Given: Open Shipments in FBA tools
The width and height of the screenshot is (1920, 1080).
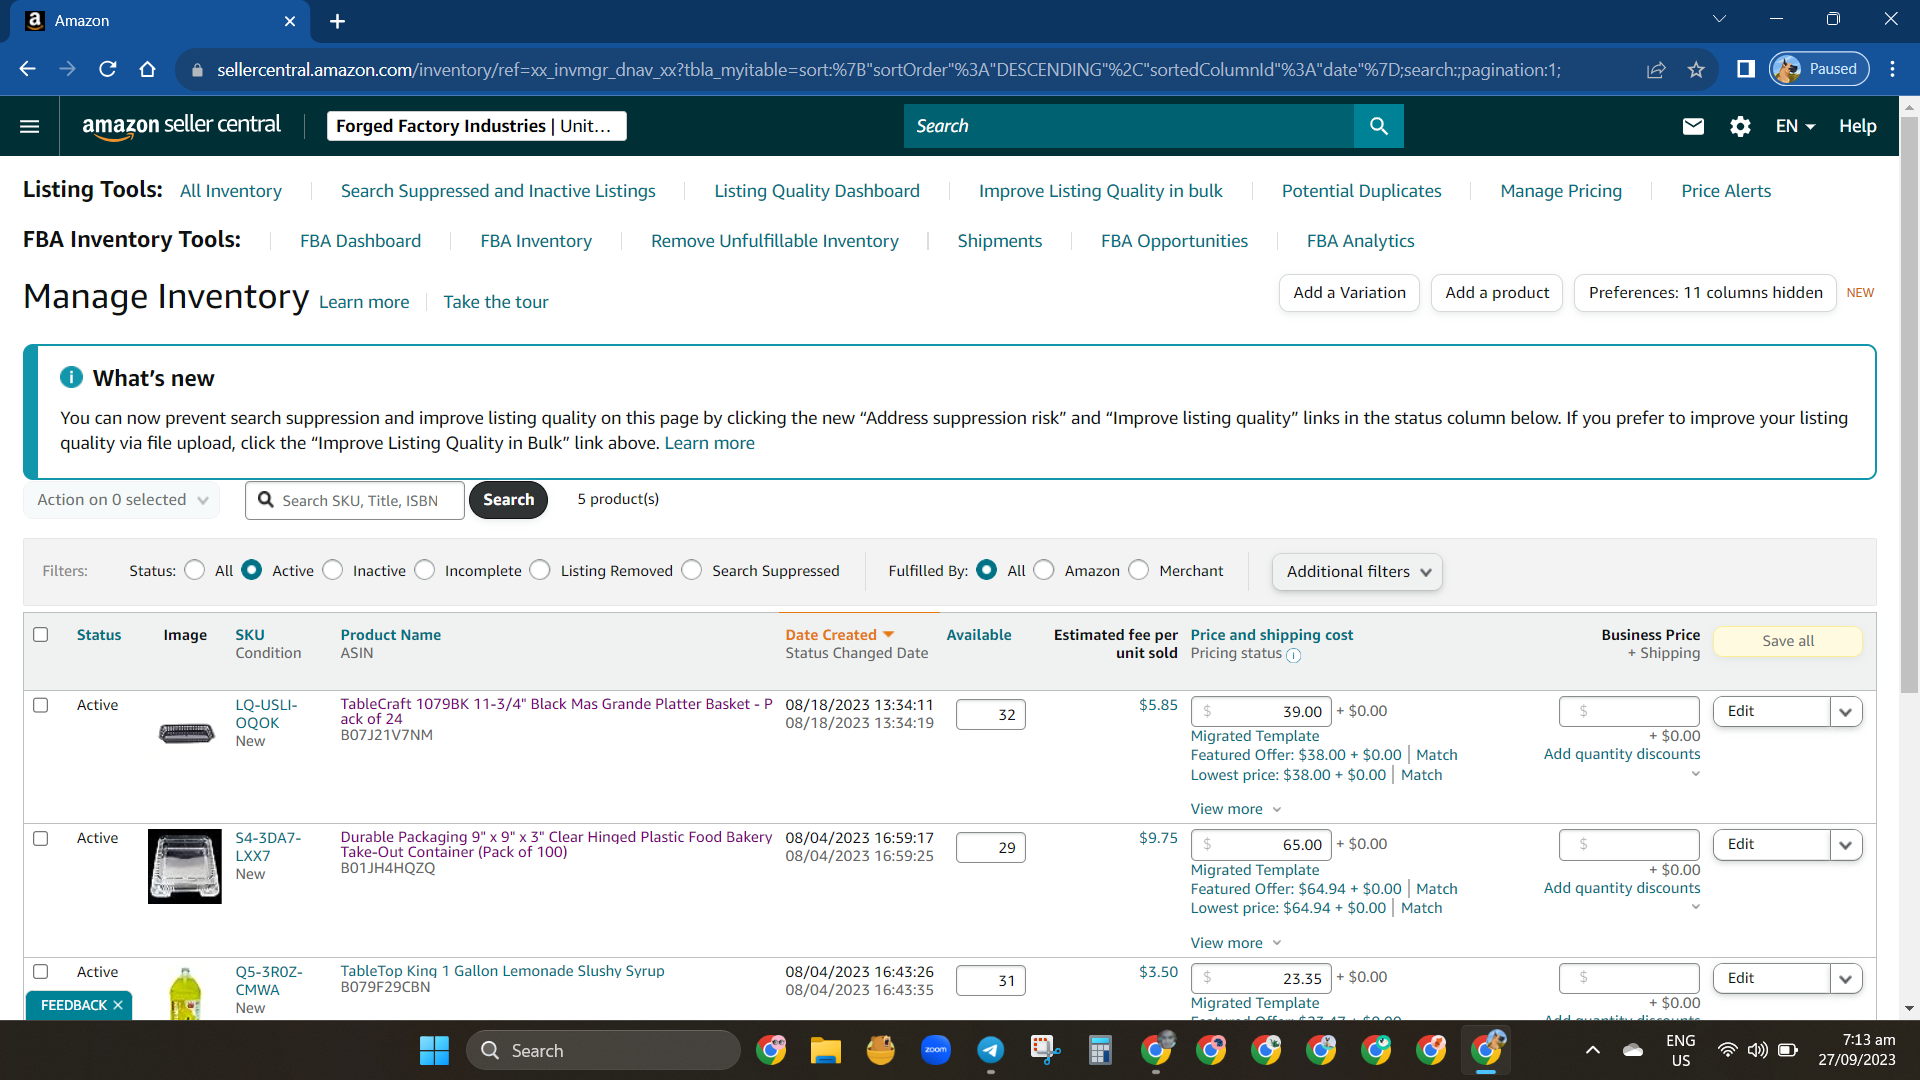Looking at the screenshot, I should [x=999, y=241].
